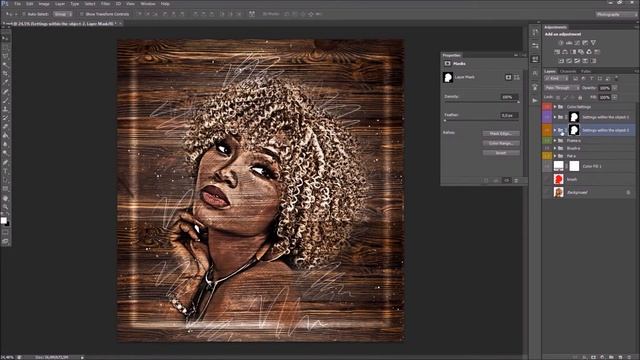Viewport: 640px width, 360px height.
Task: Expand the Brush-s layer group
Action: [555, 148]
